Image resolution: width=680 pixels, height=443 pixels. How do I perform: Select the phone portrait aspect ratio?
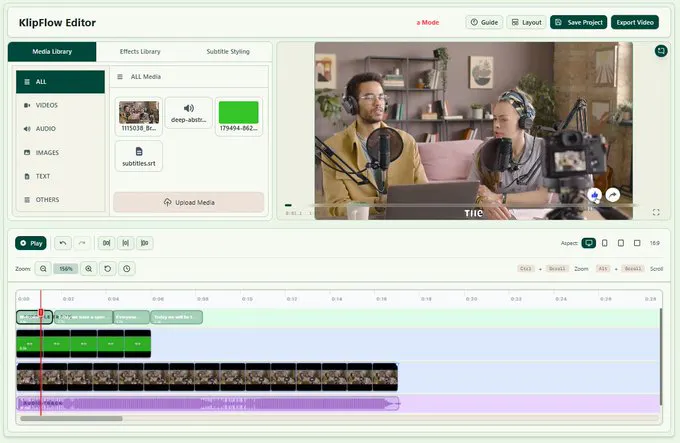click(605, 243)
